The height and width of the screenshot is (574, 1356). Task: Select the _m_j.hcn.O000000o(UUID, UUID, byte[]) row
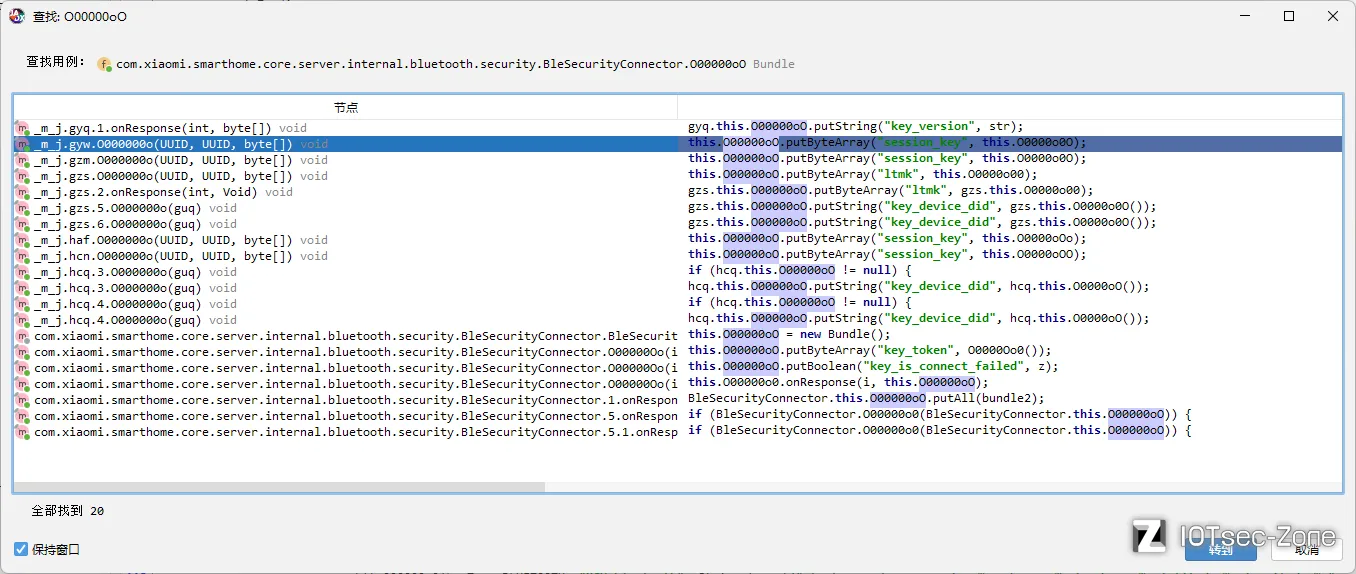pos(180,256)
